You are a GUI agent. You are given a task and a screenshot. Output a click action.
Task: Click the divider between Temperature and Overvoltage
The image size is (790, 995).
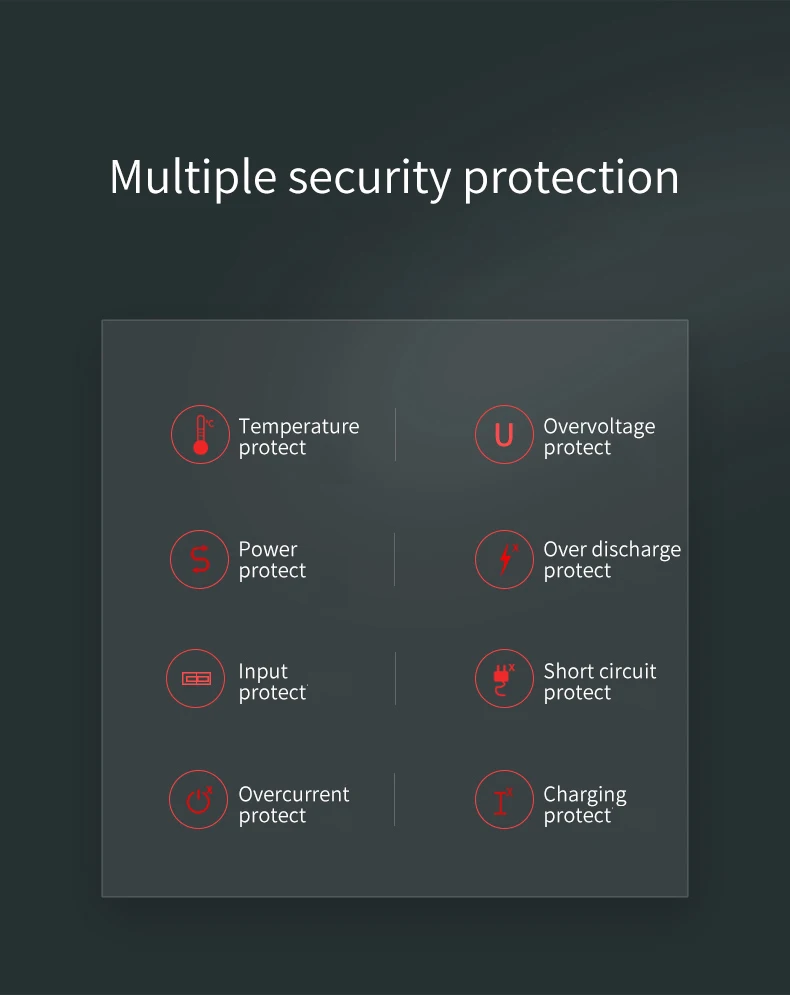(x=395, y=435)
